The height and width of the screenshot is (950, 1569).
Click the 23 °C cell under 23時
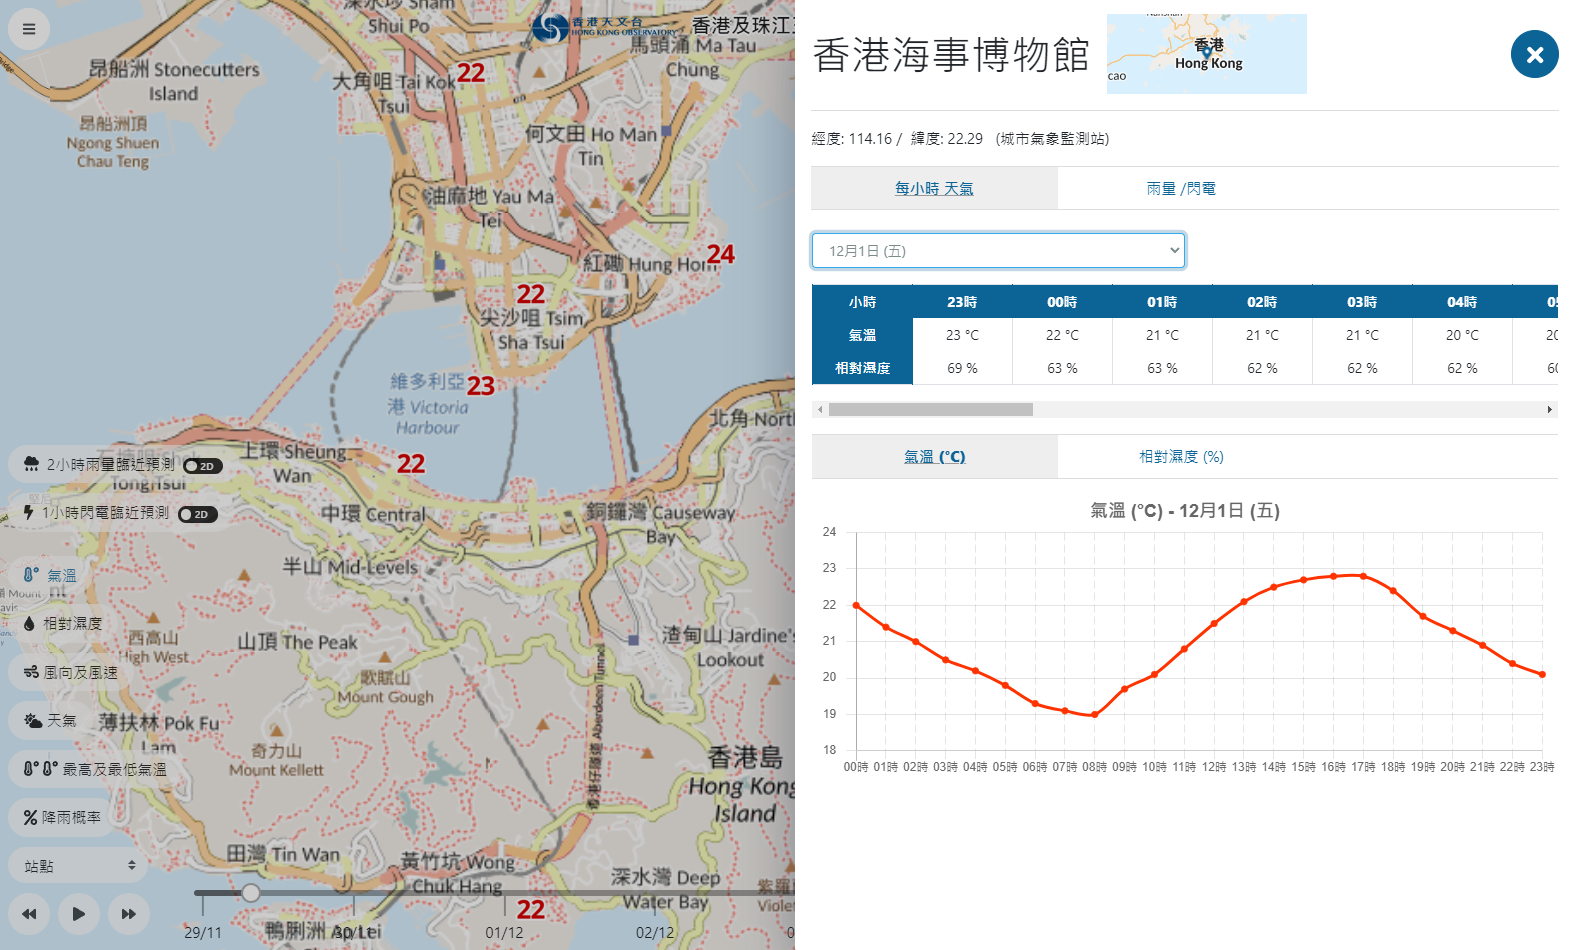(962, 335)
